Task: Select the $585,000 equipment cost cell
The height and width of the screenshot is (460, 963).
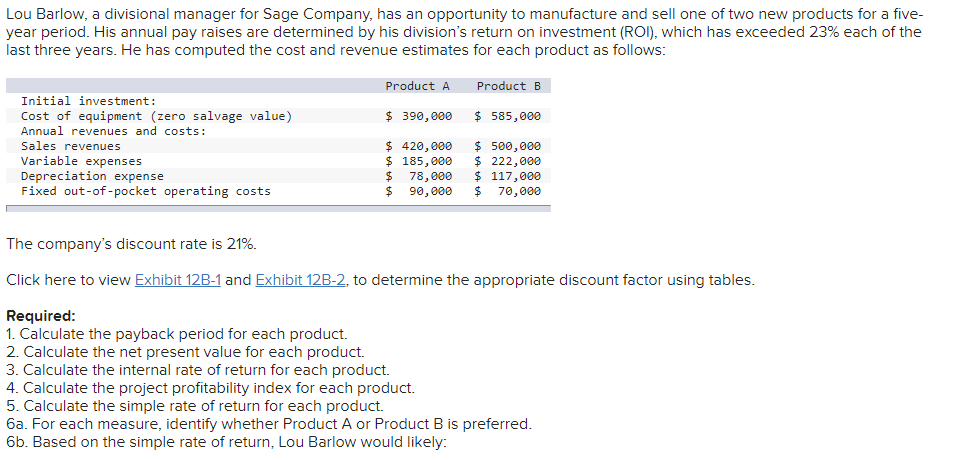Action: coord(508,116)
